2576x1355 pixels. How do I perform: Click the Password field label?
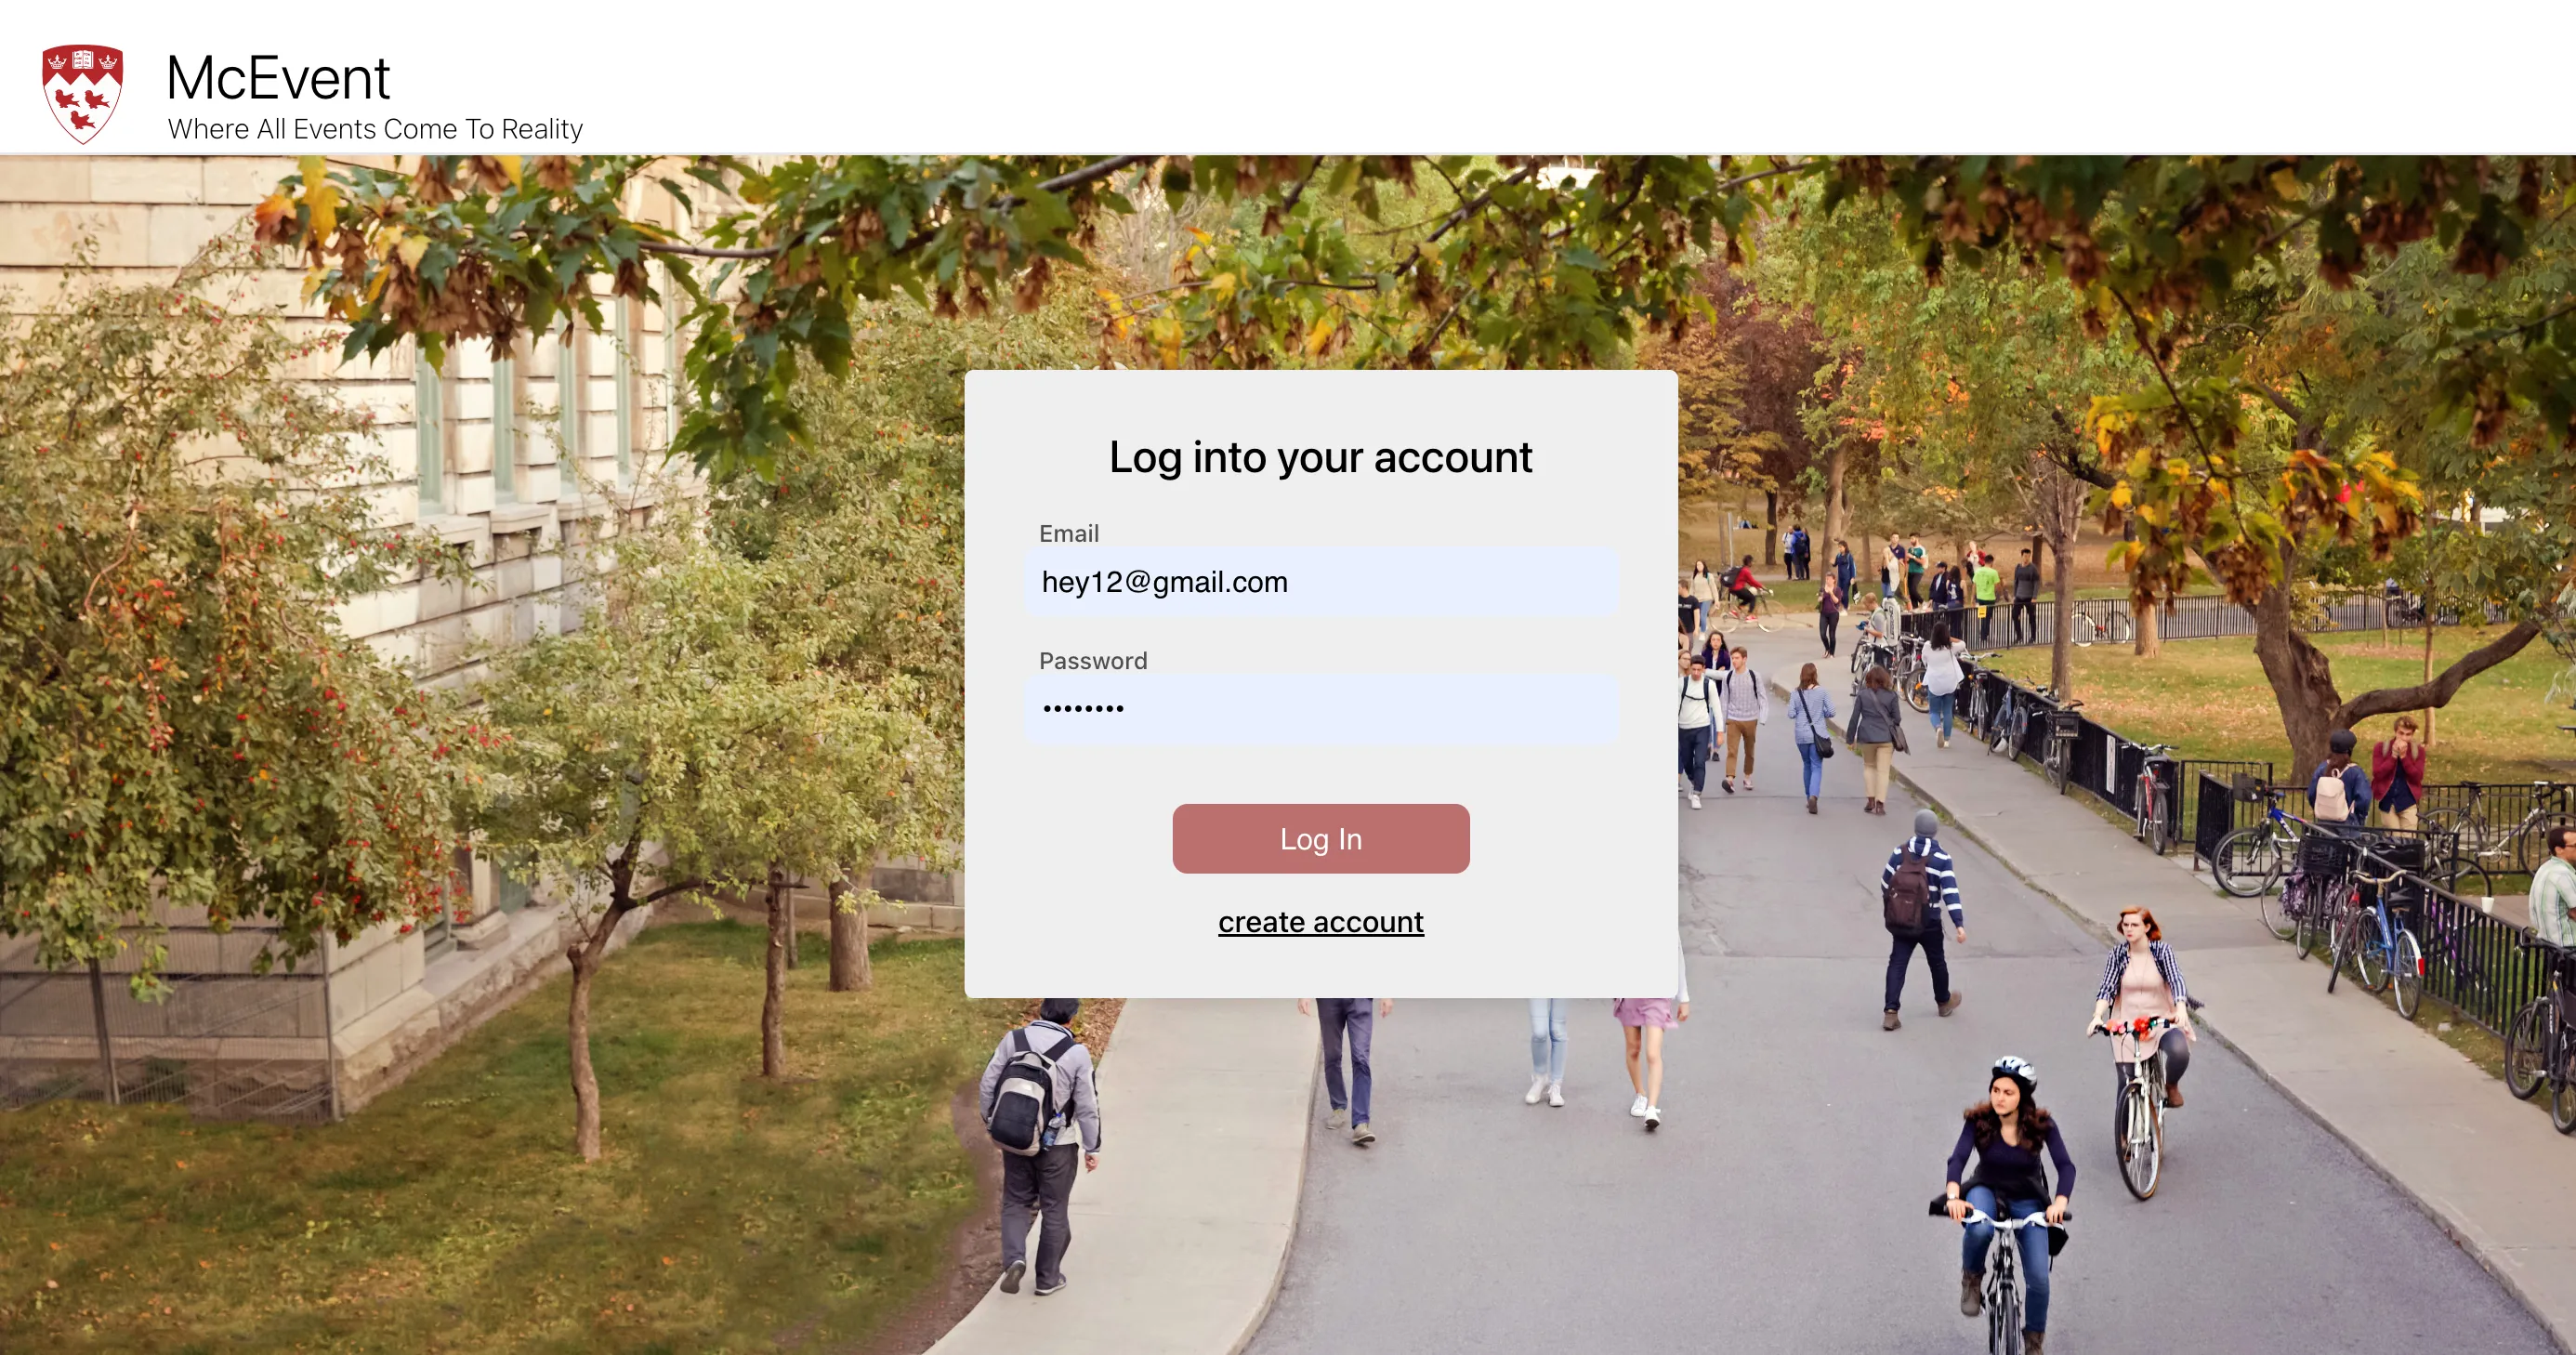tap(1092, 661)
